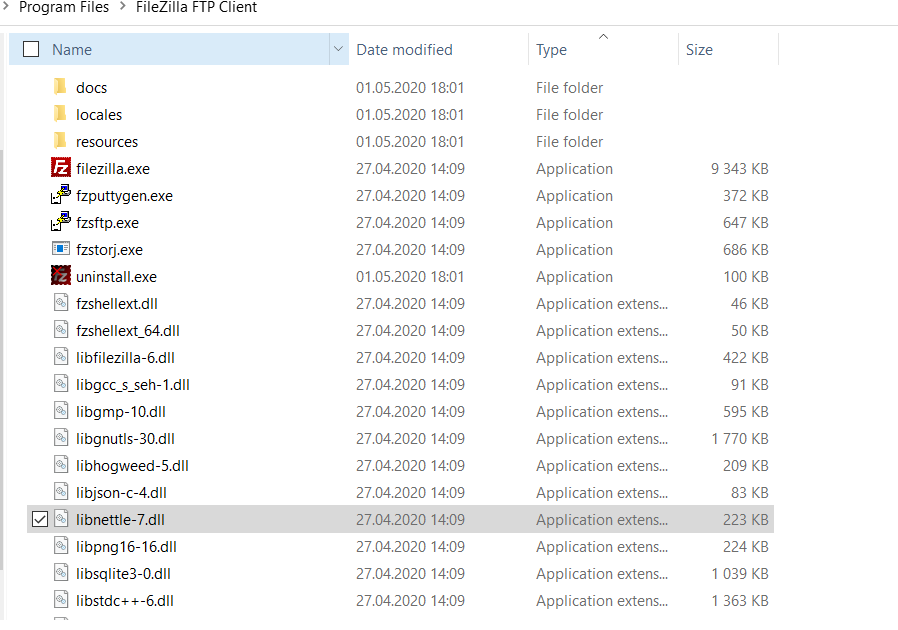
Task: Select the libfilezilla-6.dll file name
Action: (125, 357)
